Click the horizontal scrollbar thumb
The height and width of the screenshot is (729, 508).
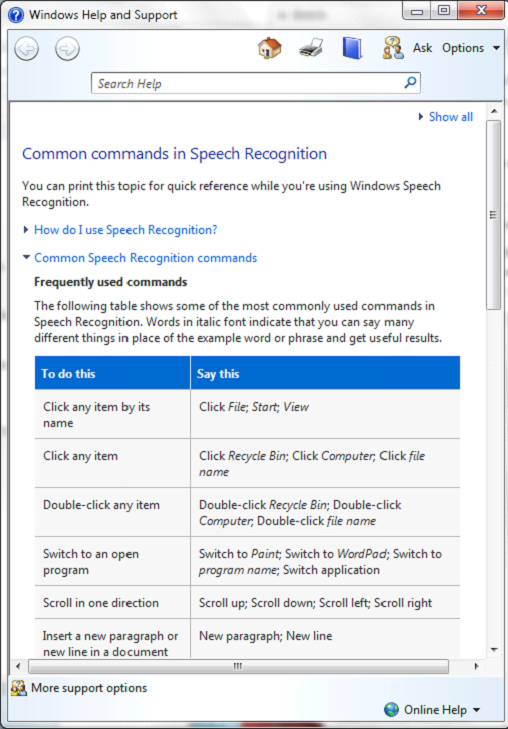238,666
